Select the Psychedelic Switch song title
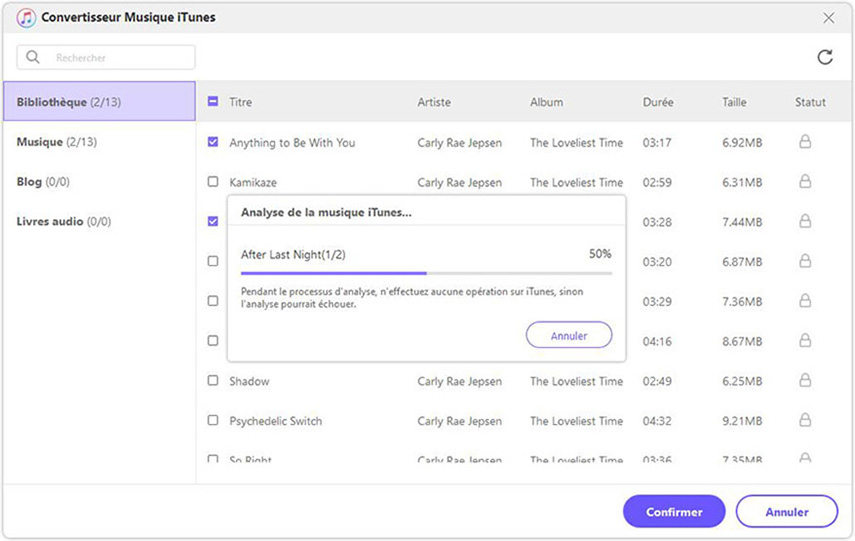Image resolution: width=855 pixels, height=541 pixels. click(275, 421)
